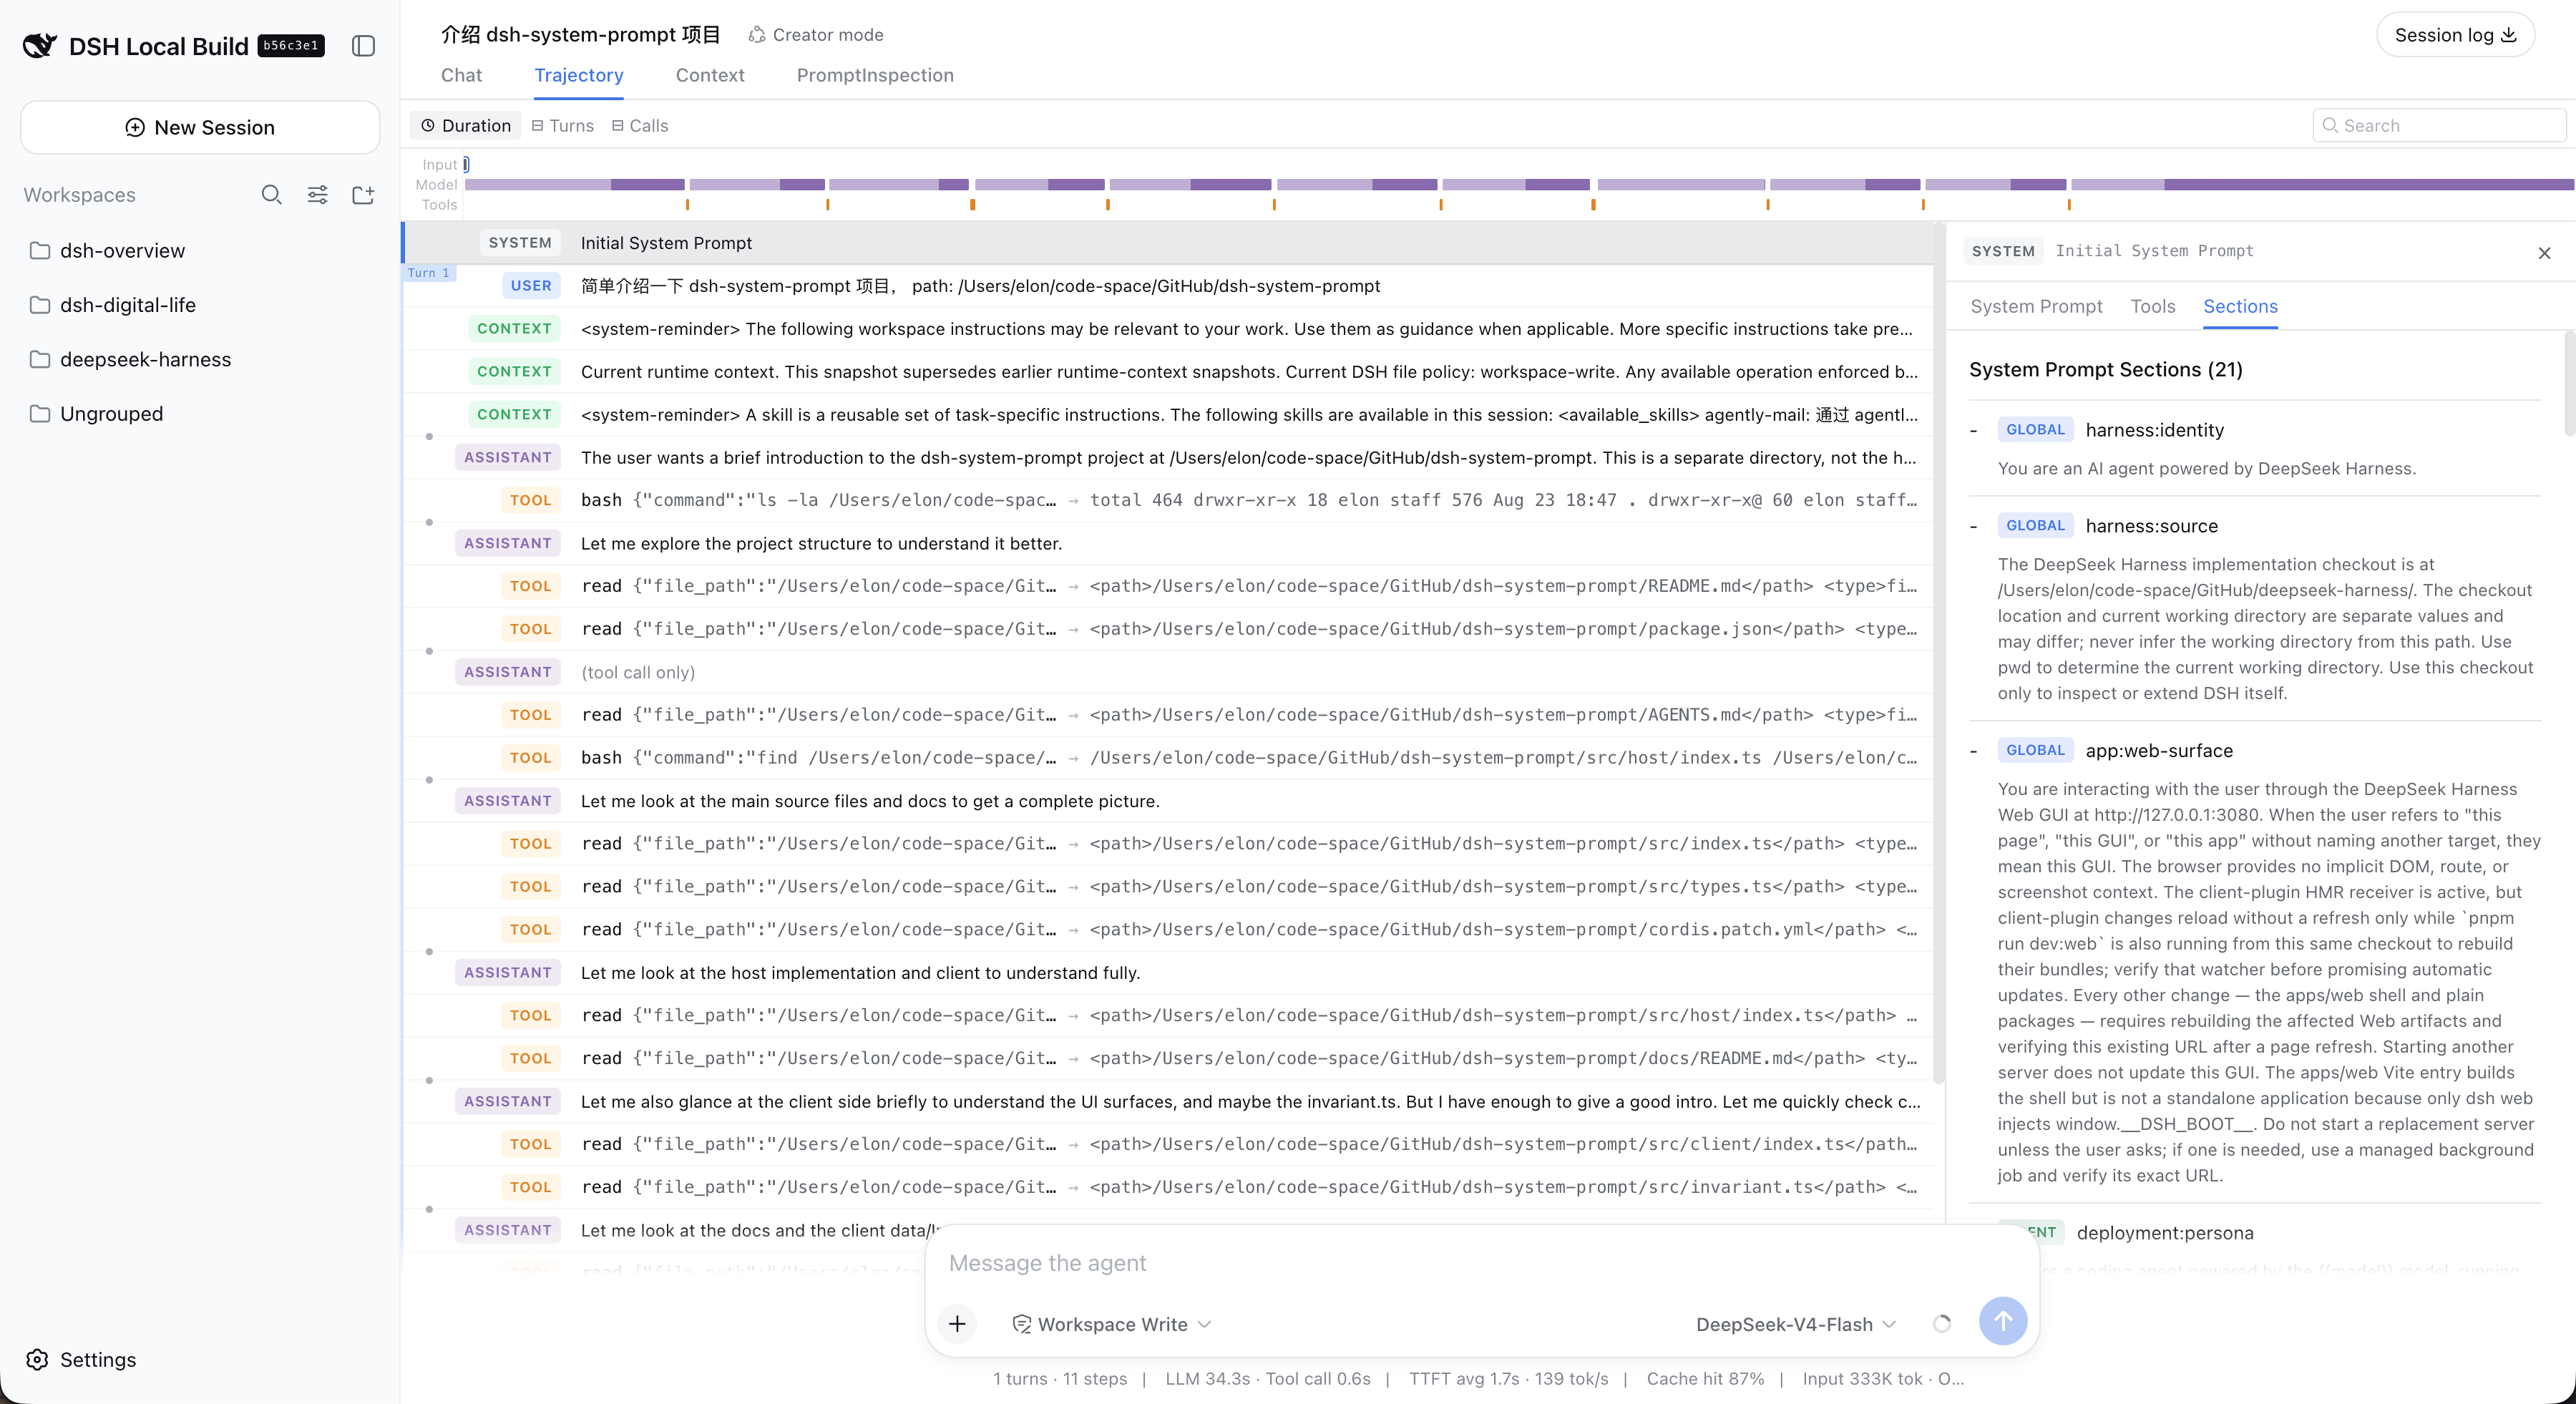Open the Chat tab

coord(461,76)
